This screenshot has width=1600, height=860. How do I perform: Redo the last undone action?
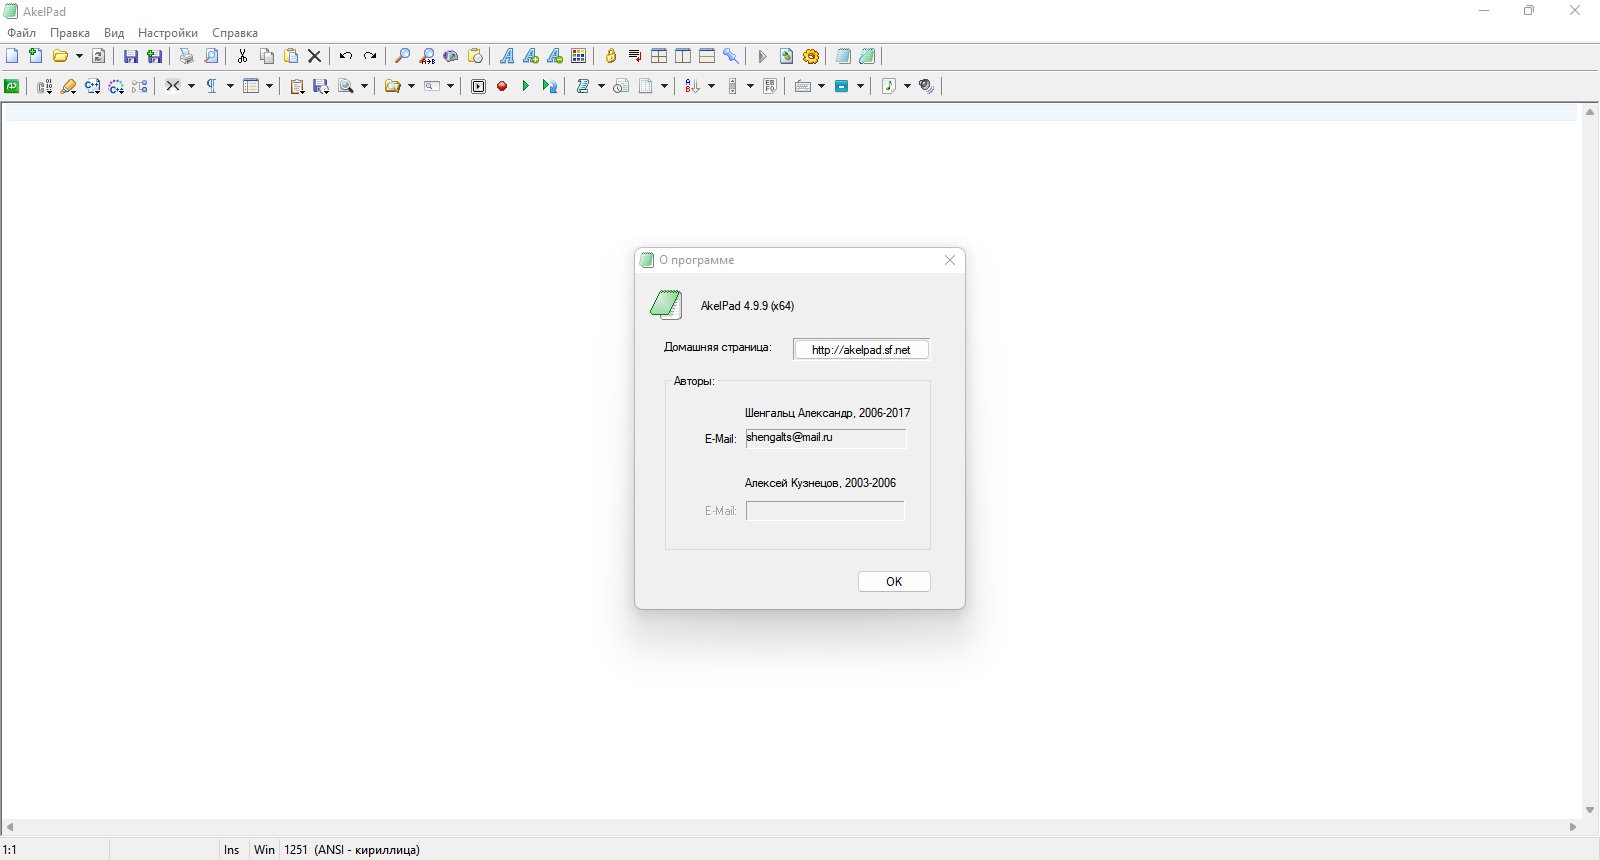(x=370, y=56)
